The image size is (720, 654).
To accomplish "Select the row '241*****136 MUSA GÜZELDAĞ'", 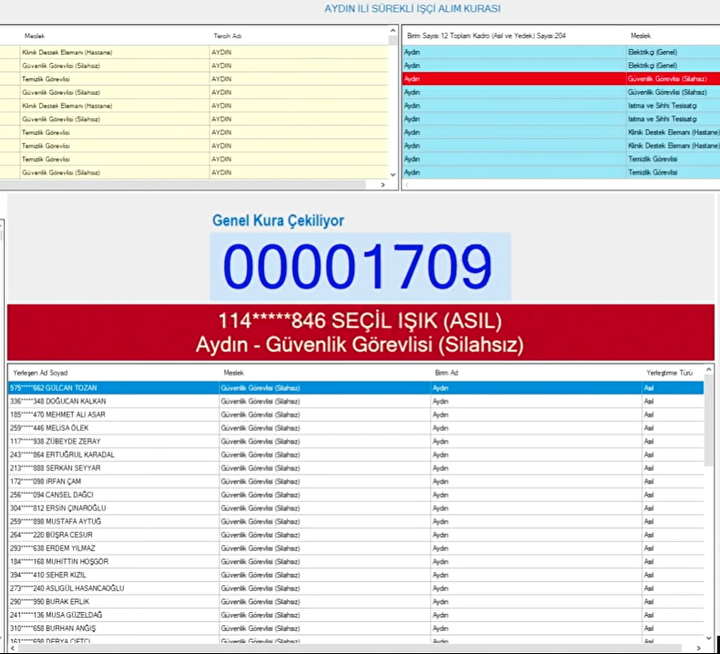I will click(x=356, y=615).
